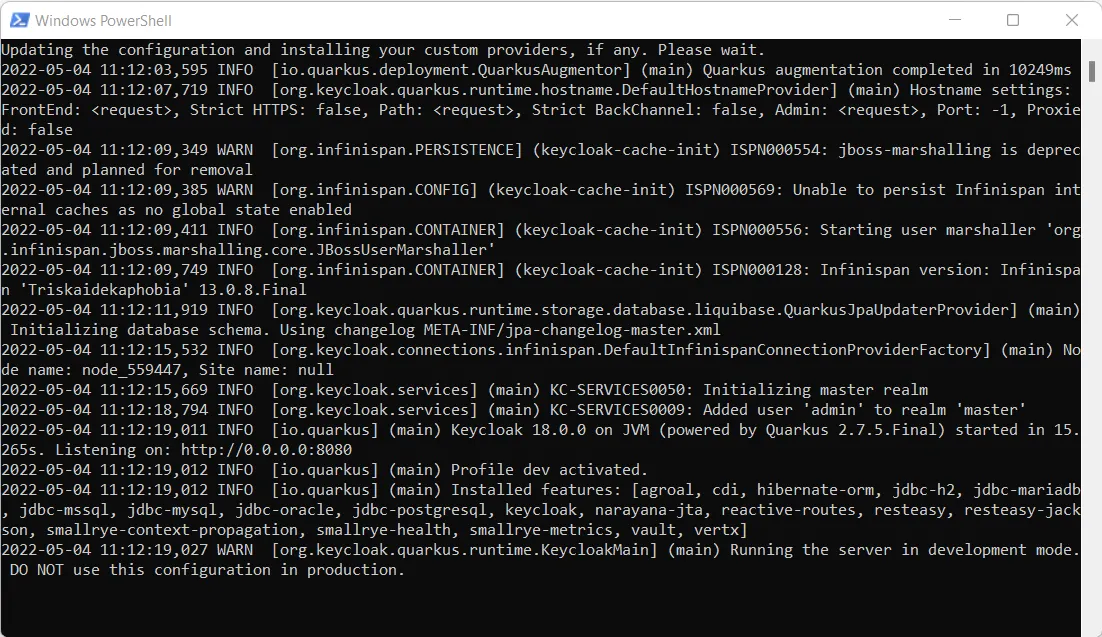
Task: Click the text 'http://0.0.0.0:8080'
Action: (266, 450)
